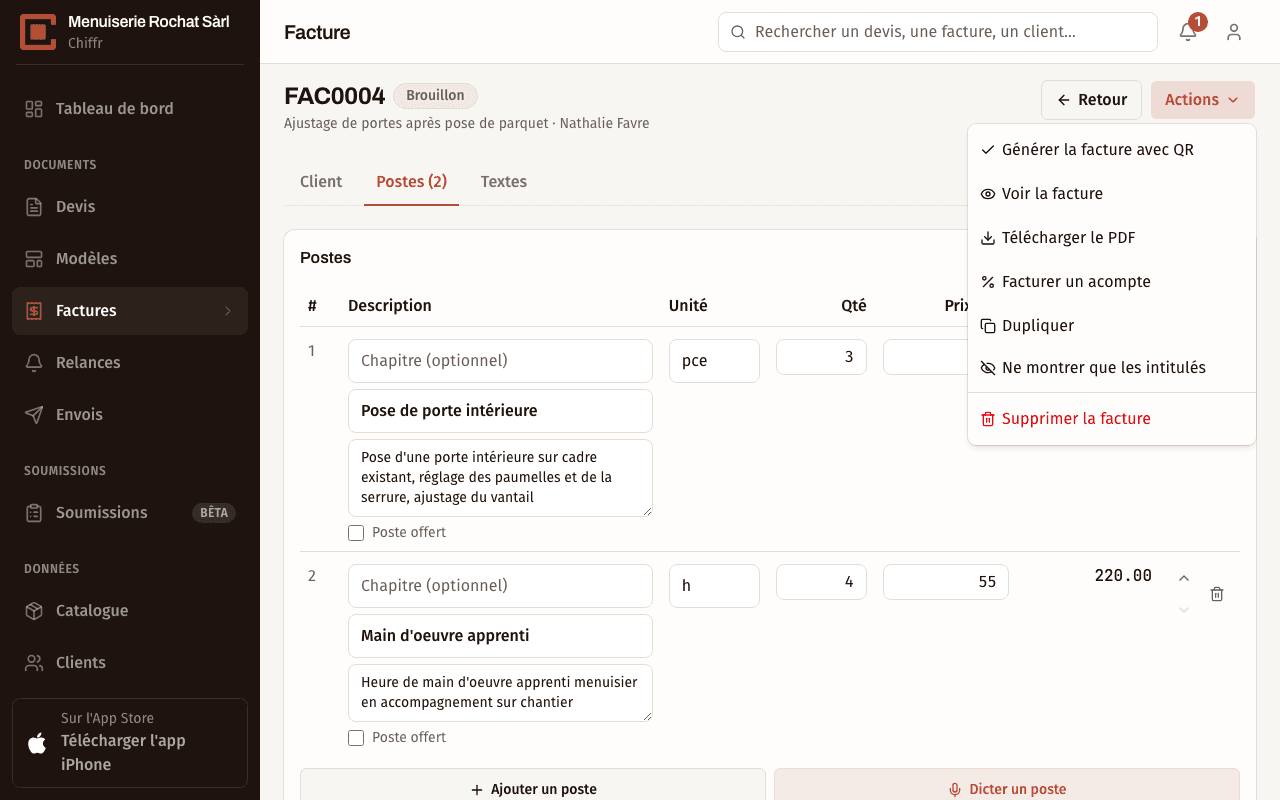Select Supprimer la facture
This screenshot has width=1280, height=800.
[1112, 419]
